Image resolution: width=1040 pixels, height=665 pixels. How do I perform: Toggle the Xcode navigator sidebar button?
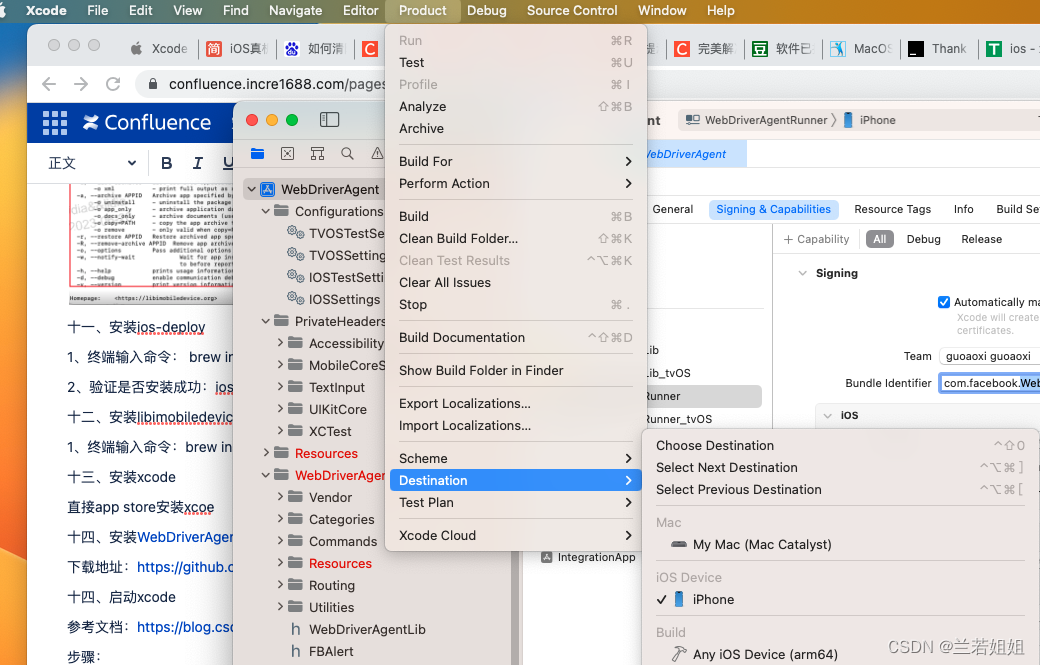[x=329, y=119]
